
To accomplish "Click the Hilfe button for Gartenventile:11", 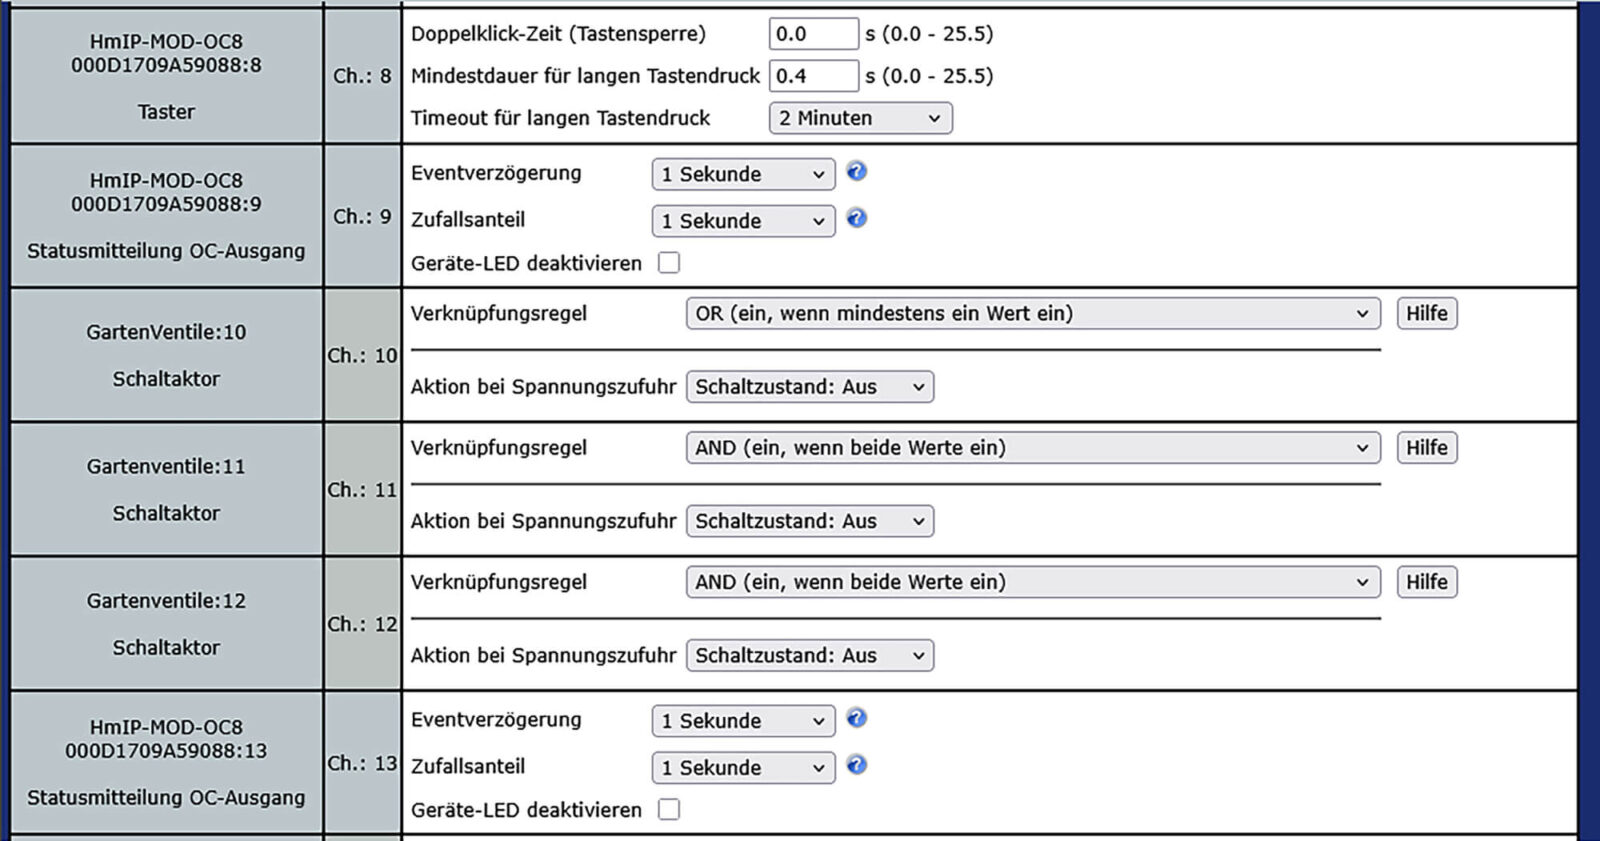I will pos(1427,447).
